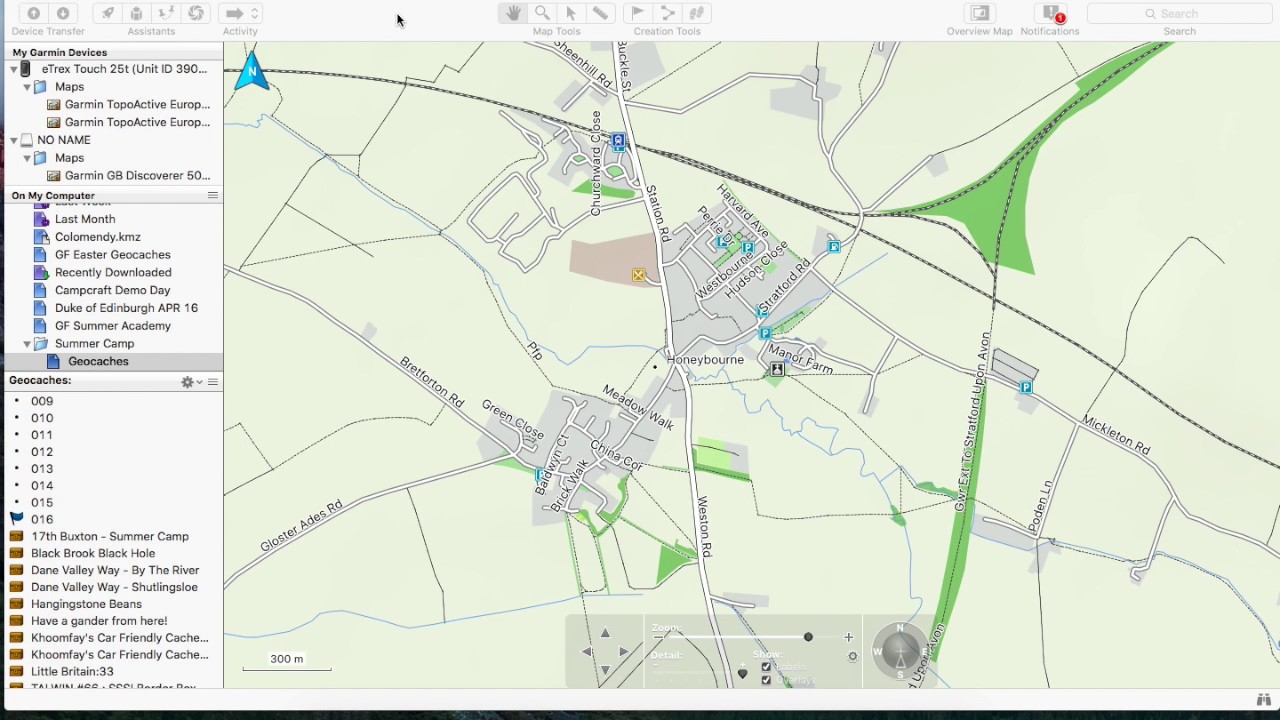
Task: Click the backpack assistant icon
Action: pos(137,13)
